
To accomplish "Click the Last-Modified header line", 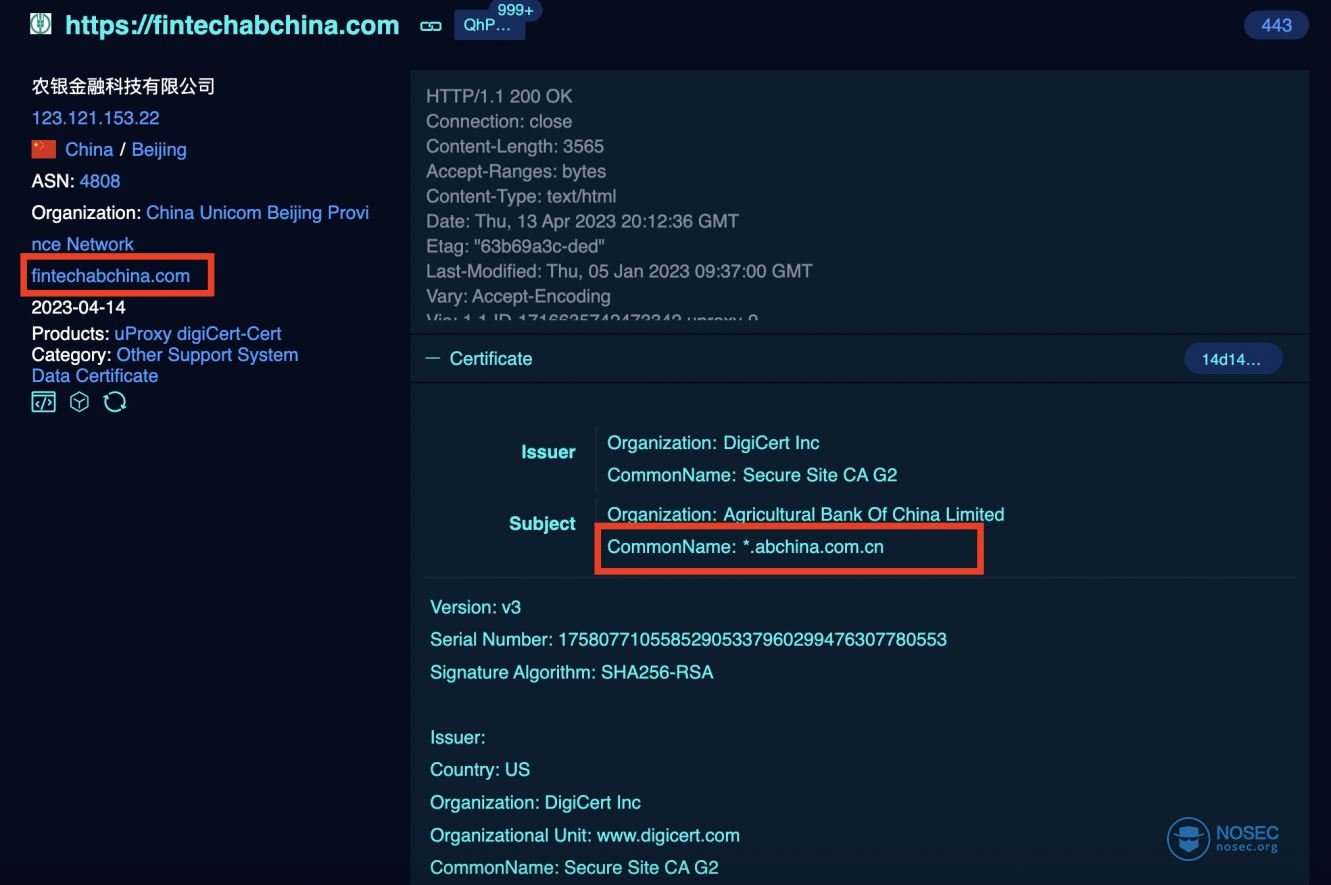I will (x=619, y=272).
